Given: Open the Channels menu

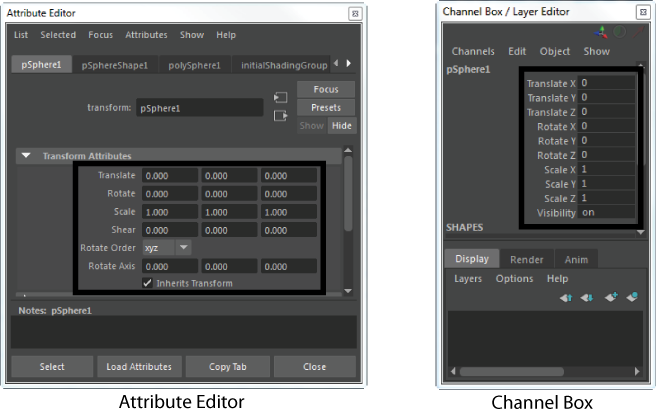Looking at the screenshot, I should coord(473,51).
